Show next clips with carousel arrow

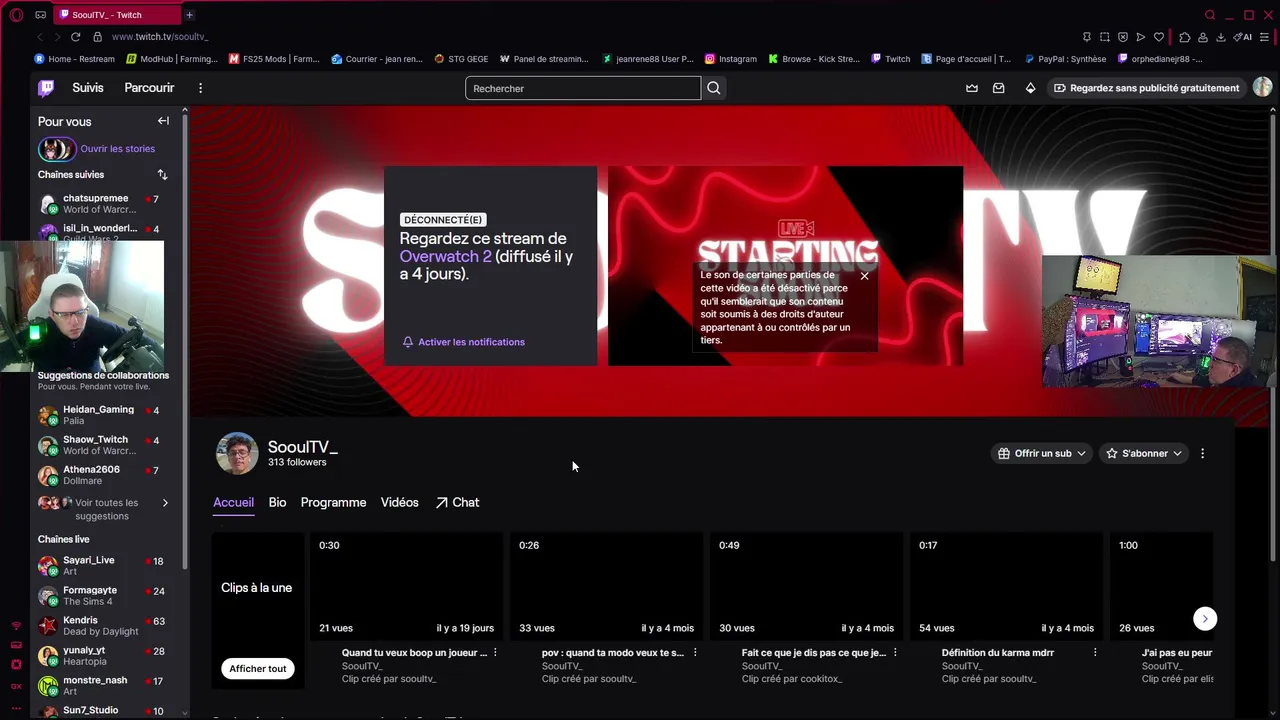1205,619
